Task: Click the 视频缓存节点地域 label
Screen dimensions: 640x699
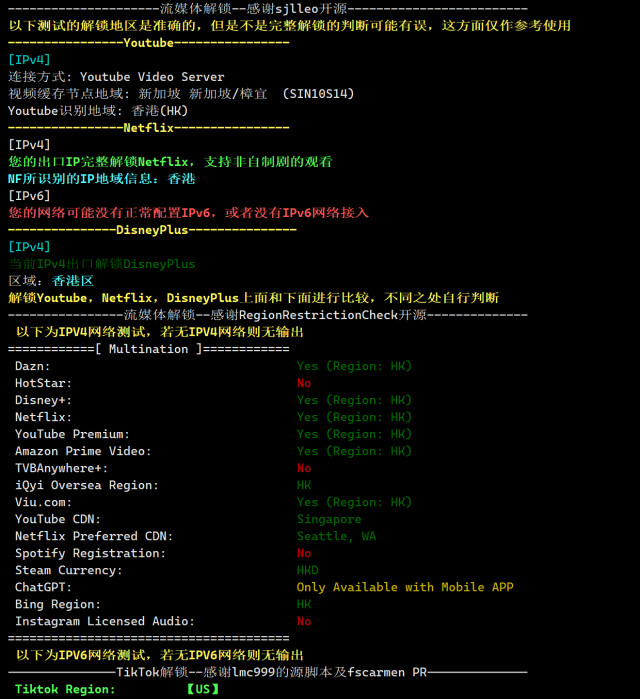Action: click(69, 94)
